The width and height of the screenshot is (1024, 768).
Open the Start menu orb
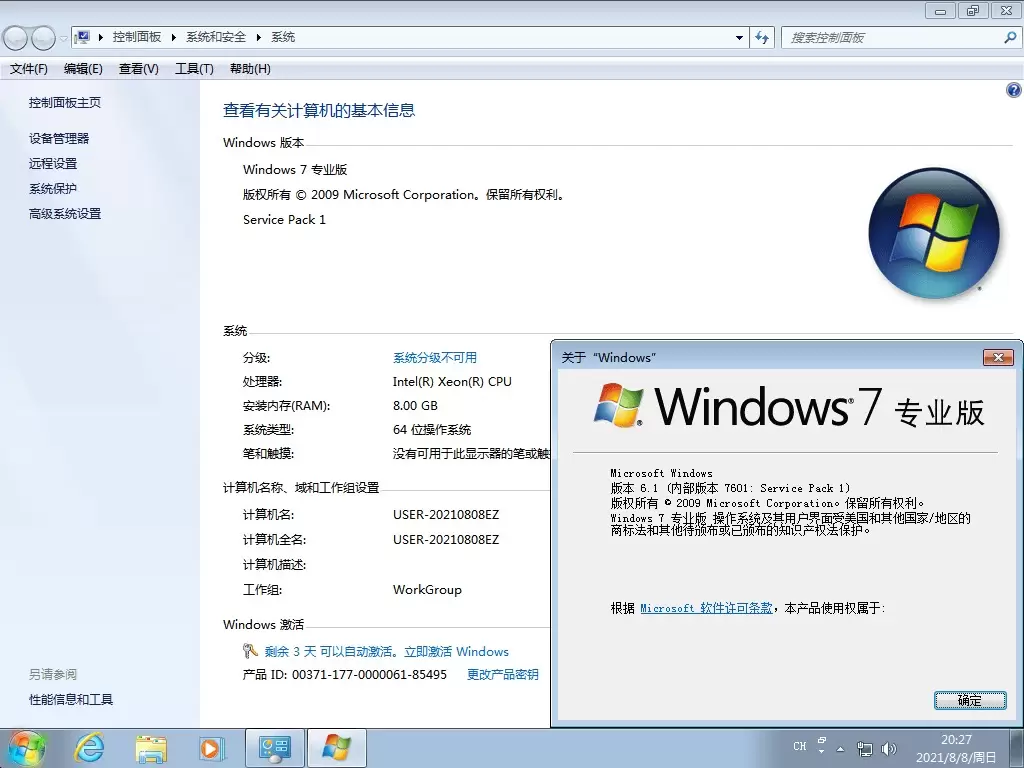tap(27, 748)
